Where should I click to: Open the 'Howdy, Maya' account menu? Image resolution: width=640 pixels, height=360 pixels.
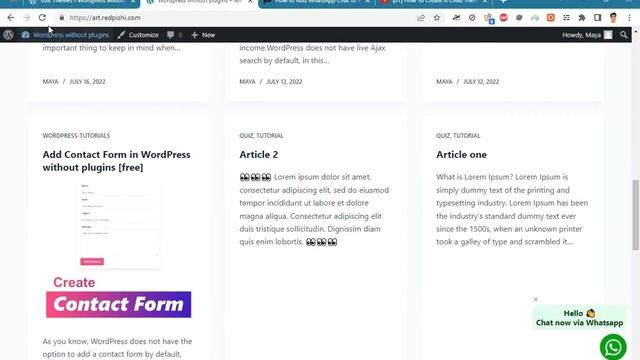click(587, 35)
